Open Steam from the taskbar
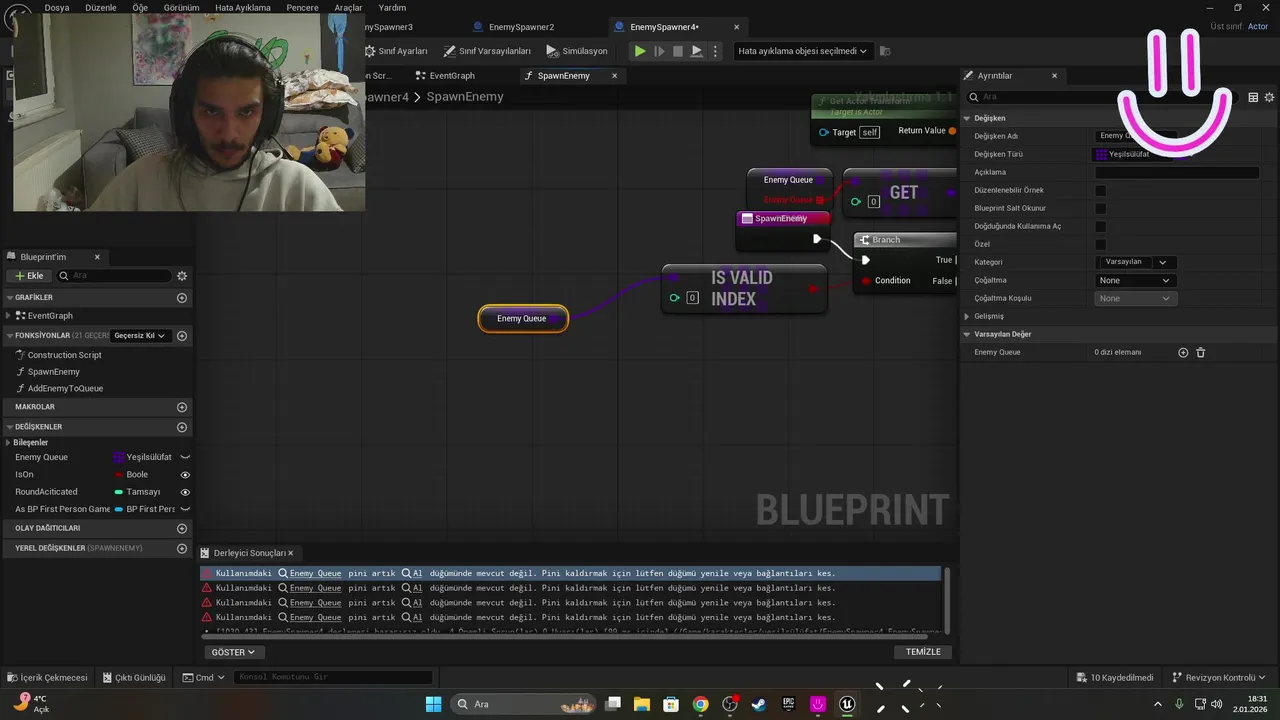This screenshot has width=1280, height=720. (759, 704)
